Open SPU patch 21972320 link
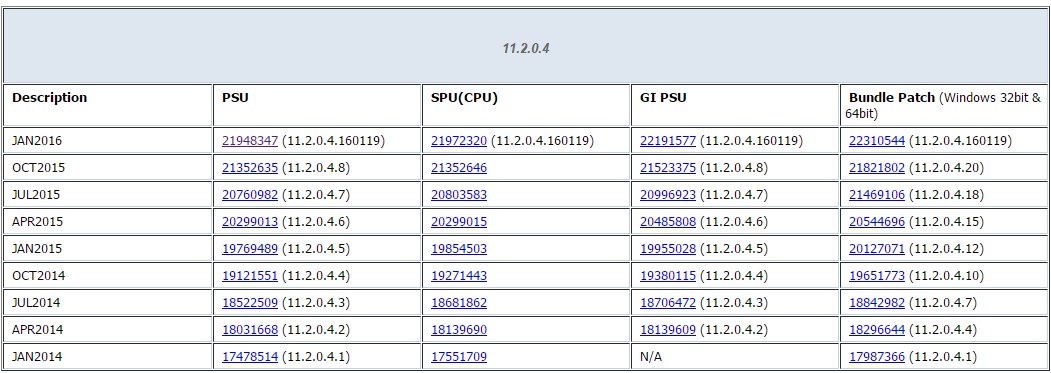 [x=459, y=141]
